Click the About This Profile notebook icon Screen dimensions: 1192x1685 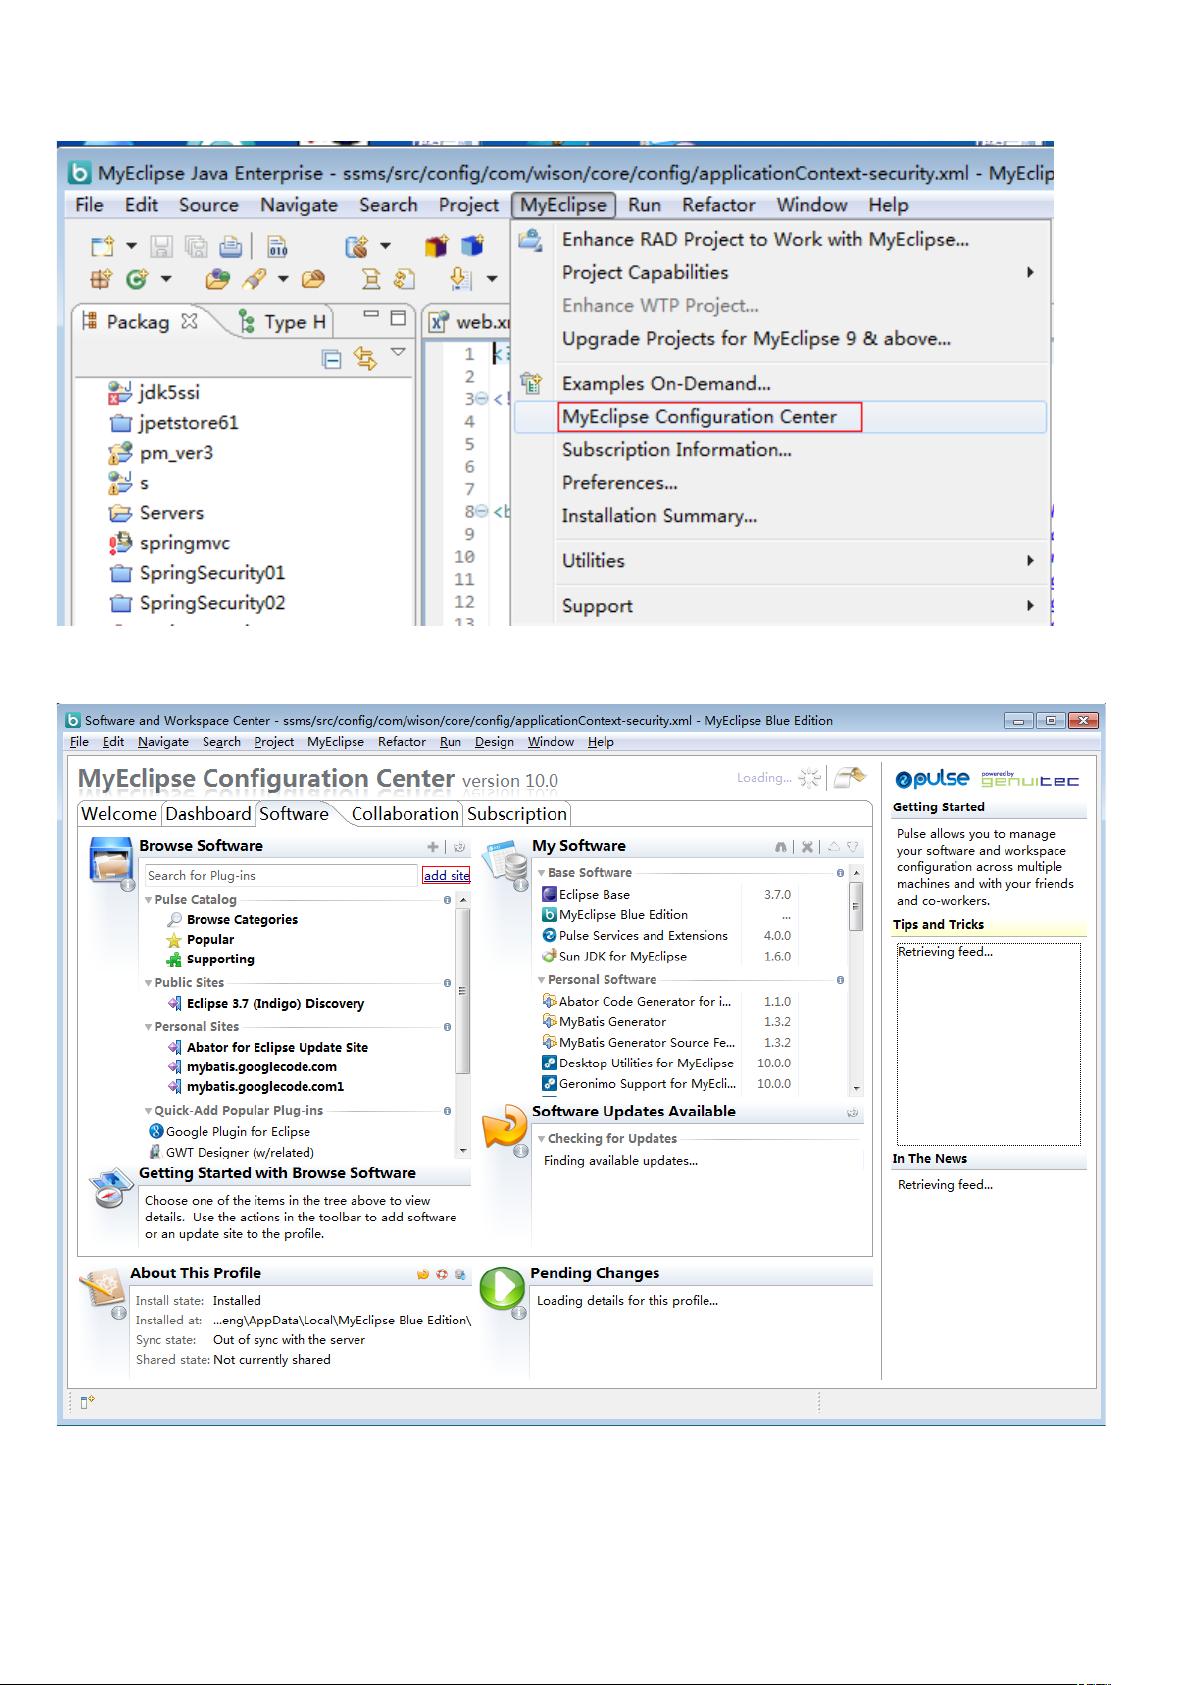(x=101, y=1290)
